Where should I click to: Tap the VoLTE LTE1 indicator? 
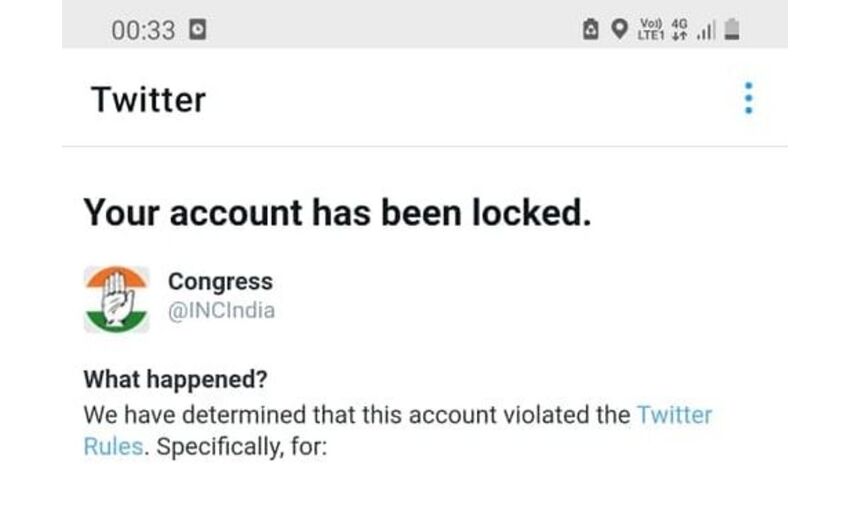coord(650,30)
